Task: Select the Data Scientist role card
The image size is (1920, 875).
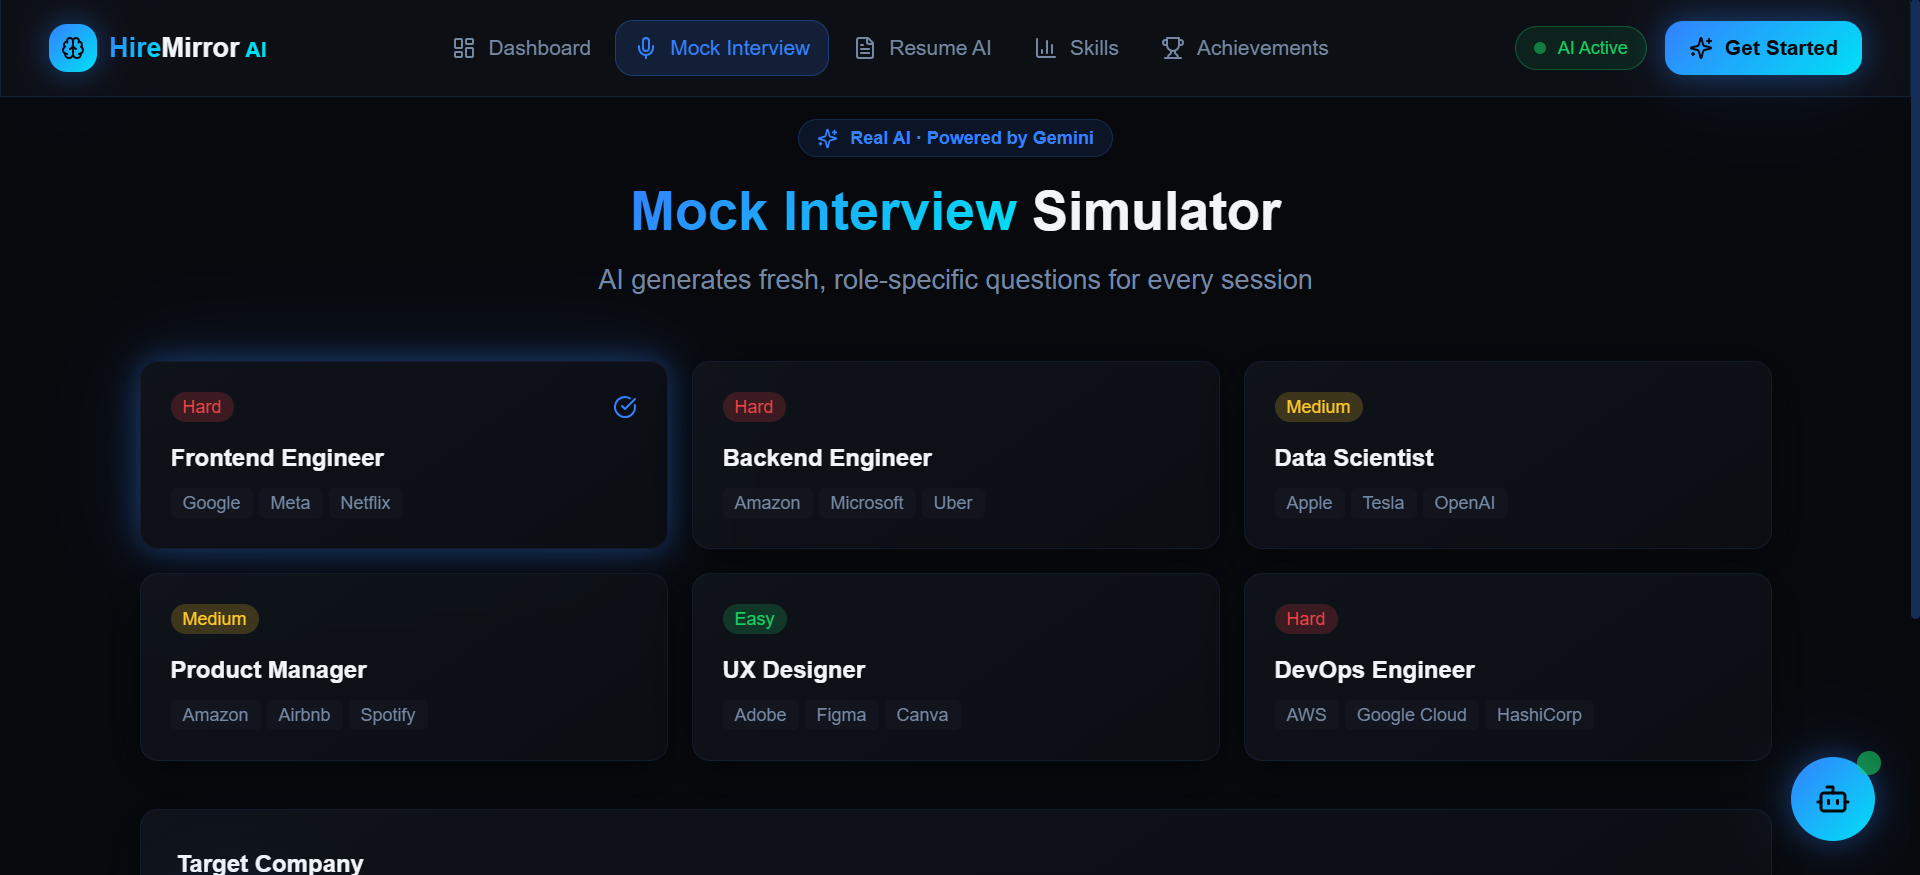Action: click(x=1508, y=455)
